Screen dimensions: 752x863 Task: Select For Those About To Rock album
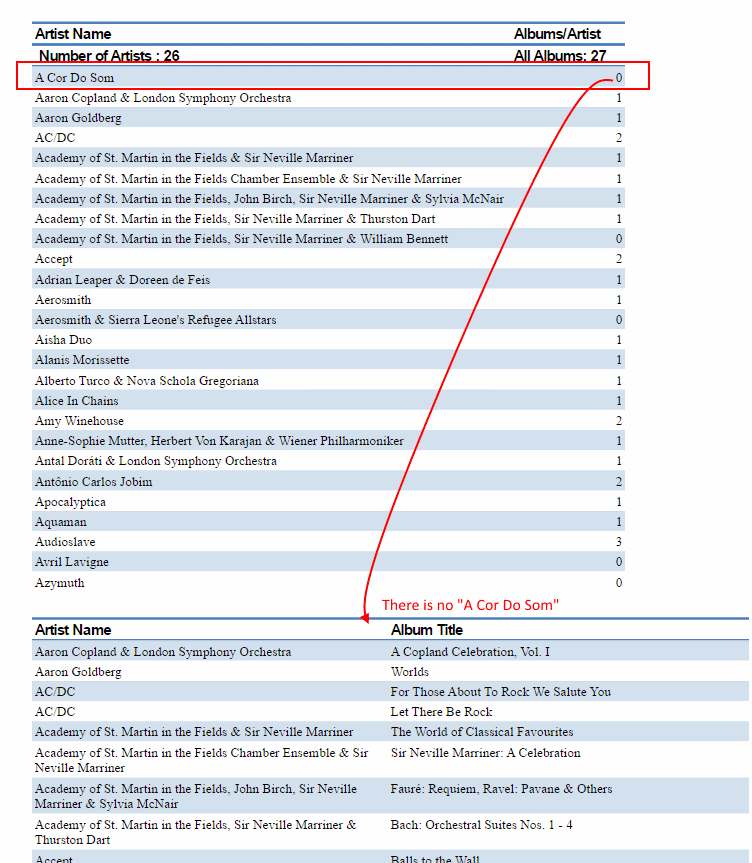[x=500, y=692]
